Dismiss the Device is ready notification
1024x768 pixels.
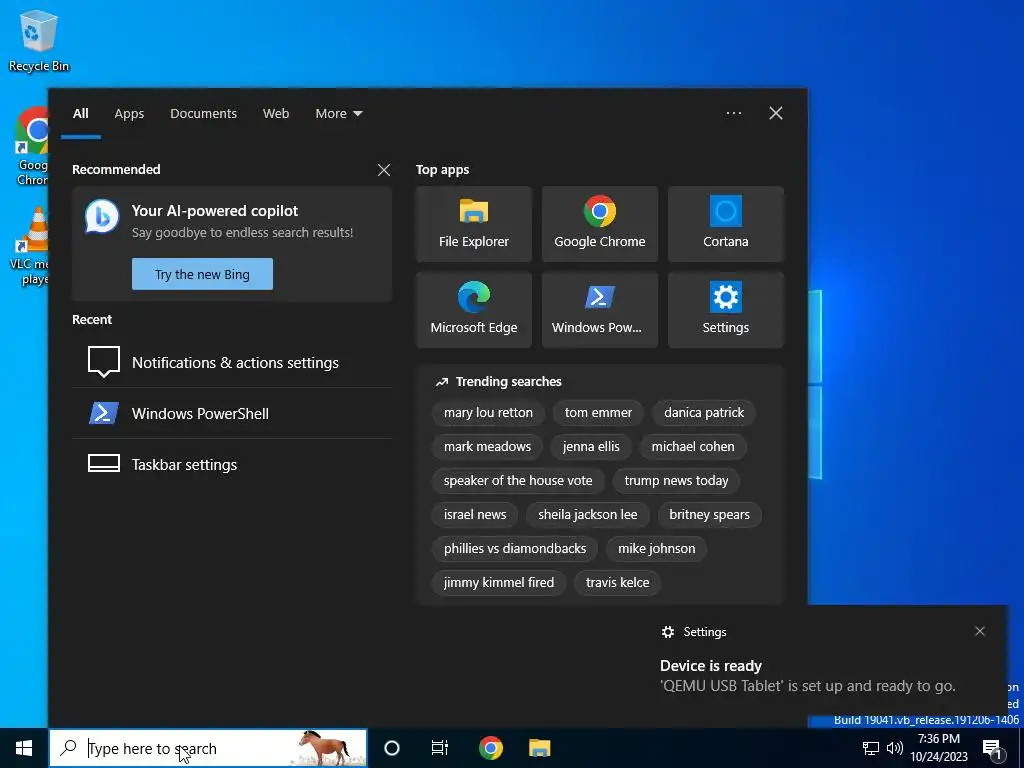[980, 631]
